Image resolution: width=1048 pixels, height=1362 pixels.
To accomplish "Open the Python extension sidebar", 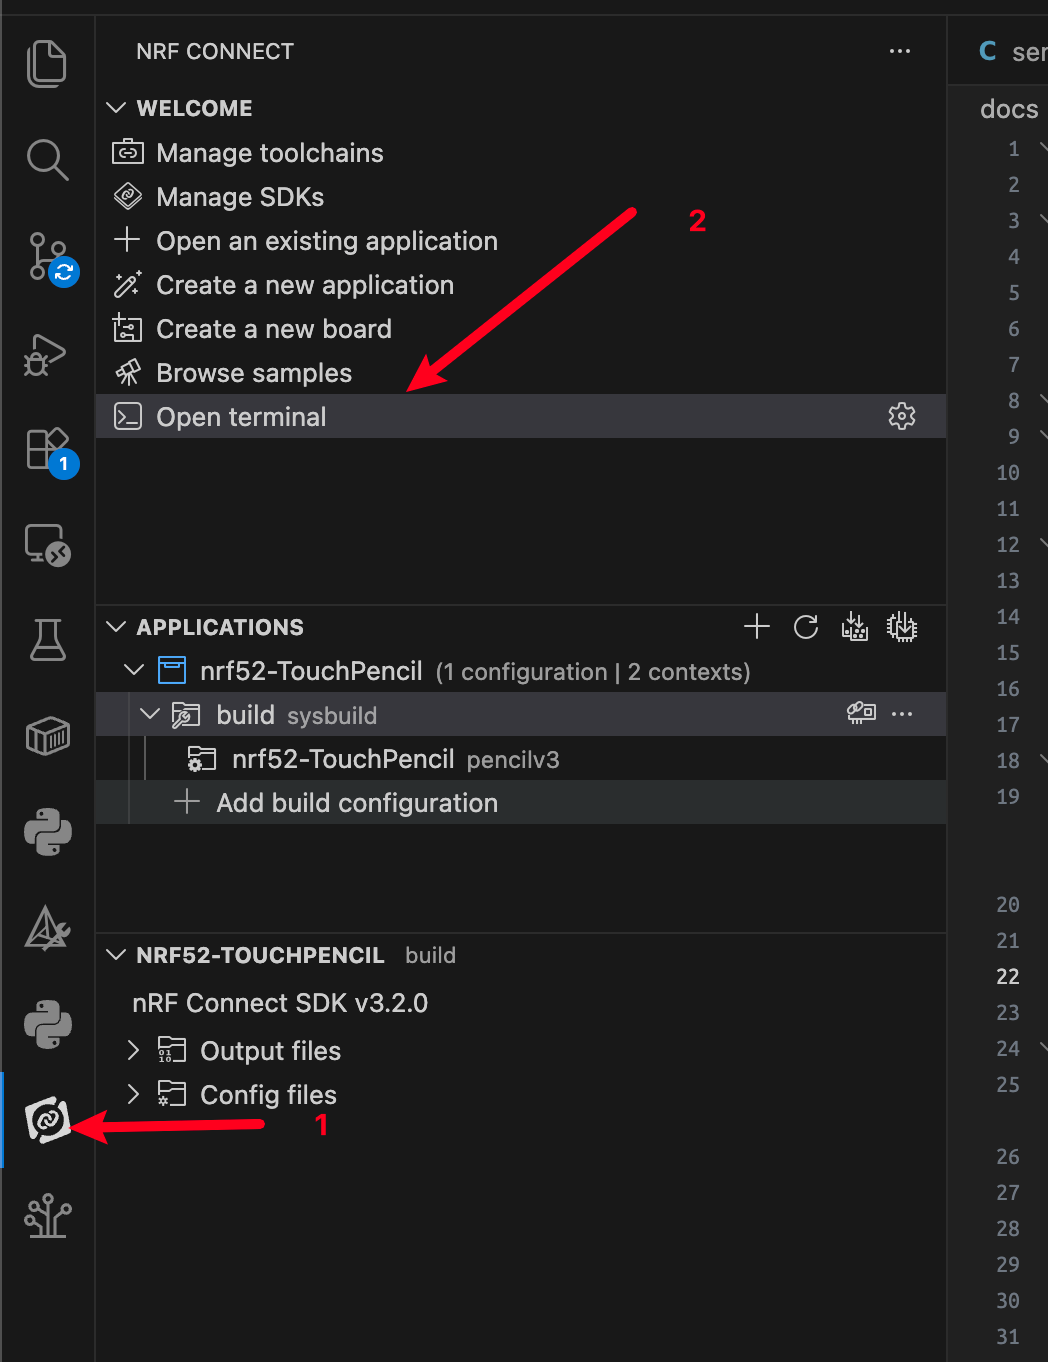I will tap(47, 832).
